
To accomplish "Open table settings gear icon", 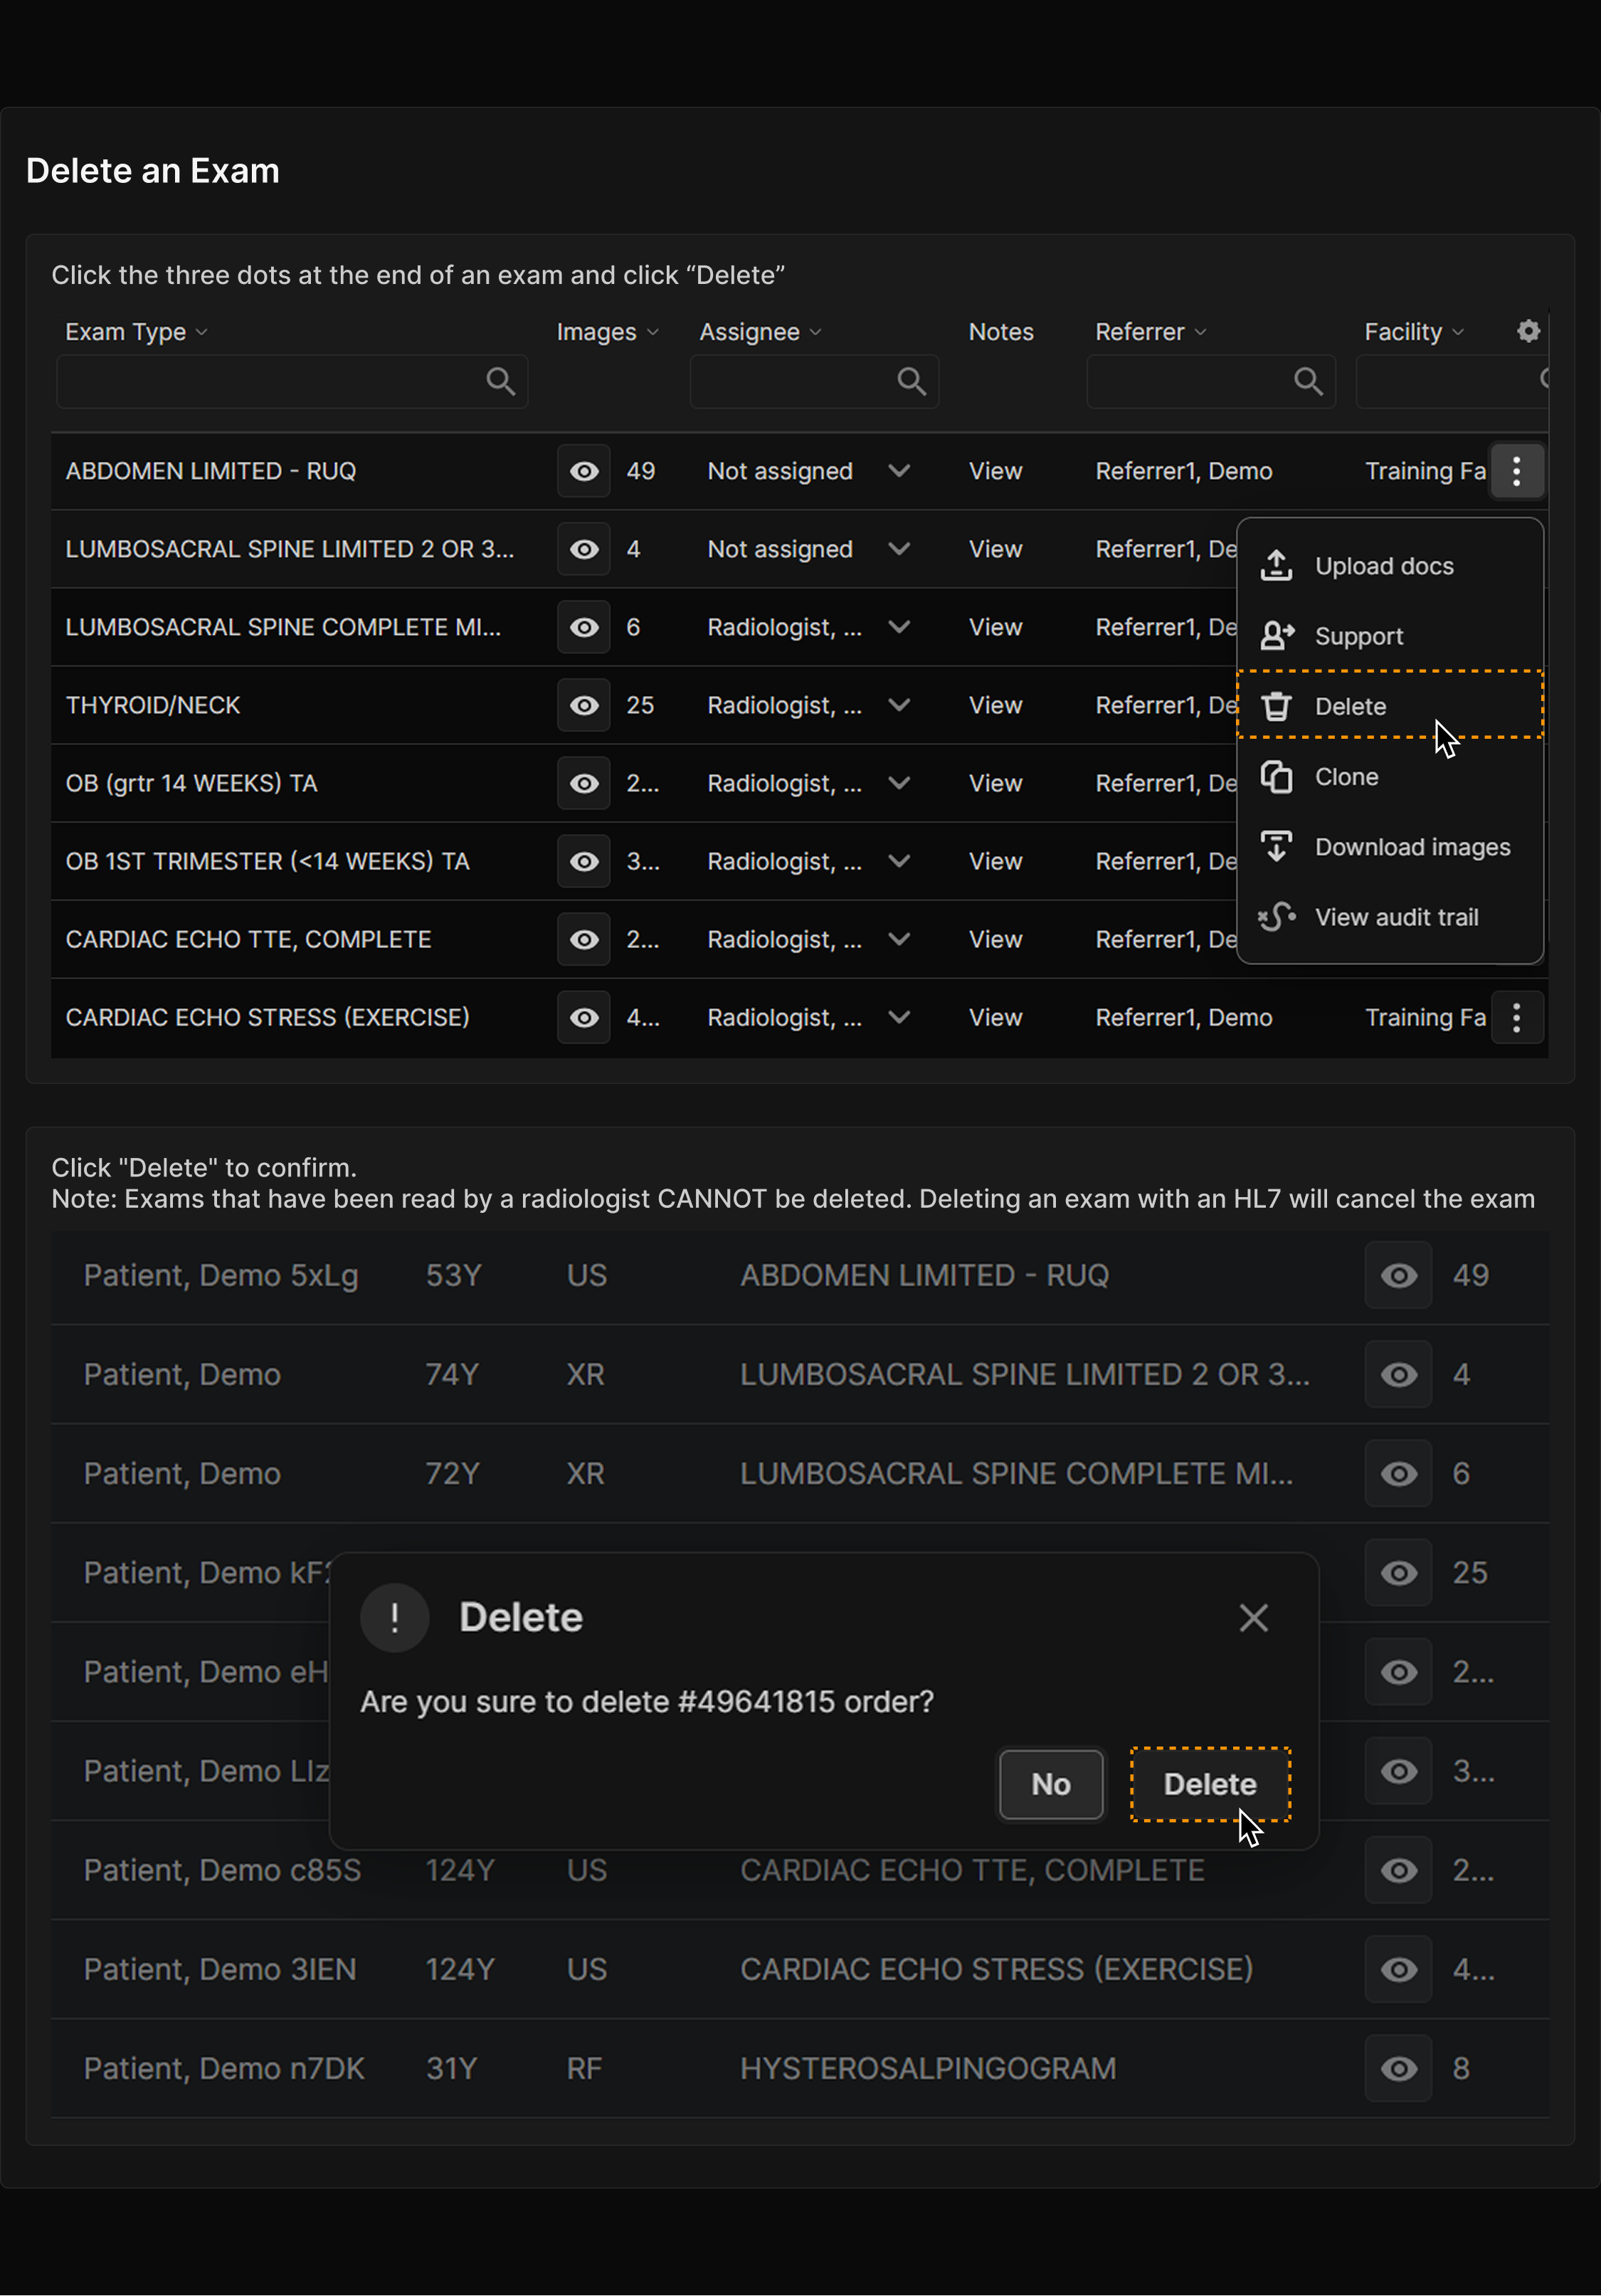I will coord(1528,331).
